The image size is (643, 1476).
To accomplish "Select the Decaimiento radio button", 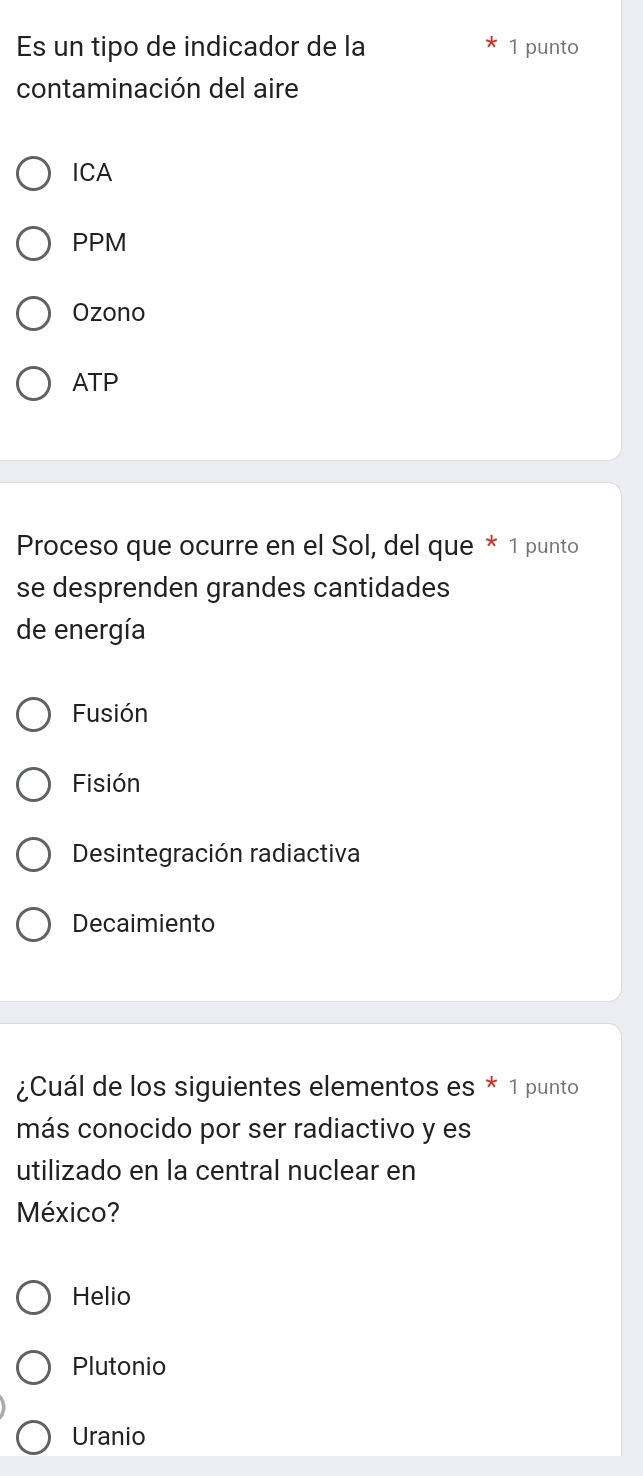I will click(34, 924).
